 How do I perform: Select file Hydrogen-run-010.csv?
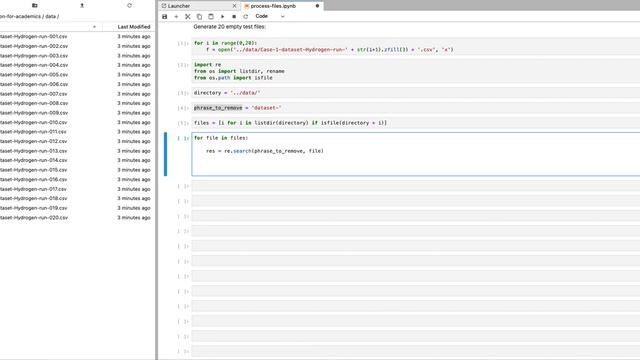[33, 122]
